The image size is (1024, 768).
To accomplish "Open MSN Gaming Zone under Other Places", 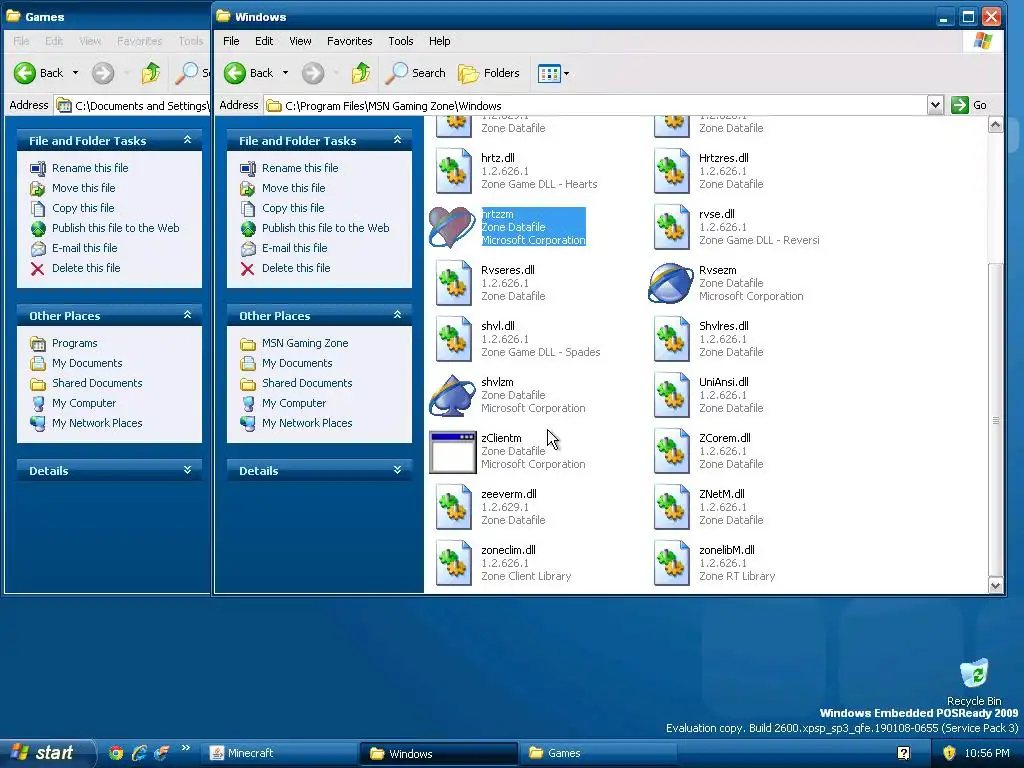I will click(x=305, y=344).
